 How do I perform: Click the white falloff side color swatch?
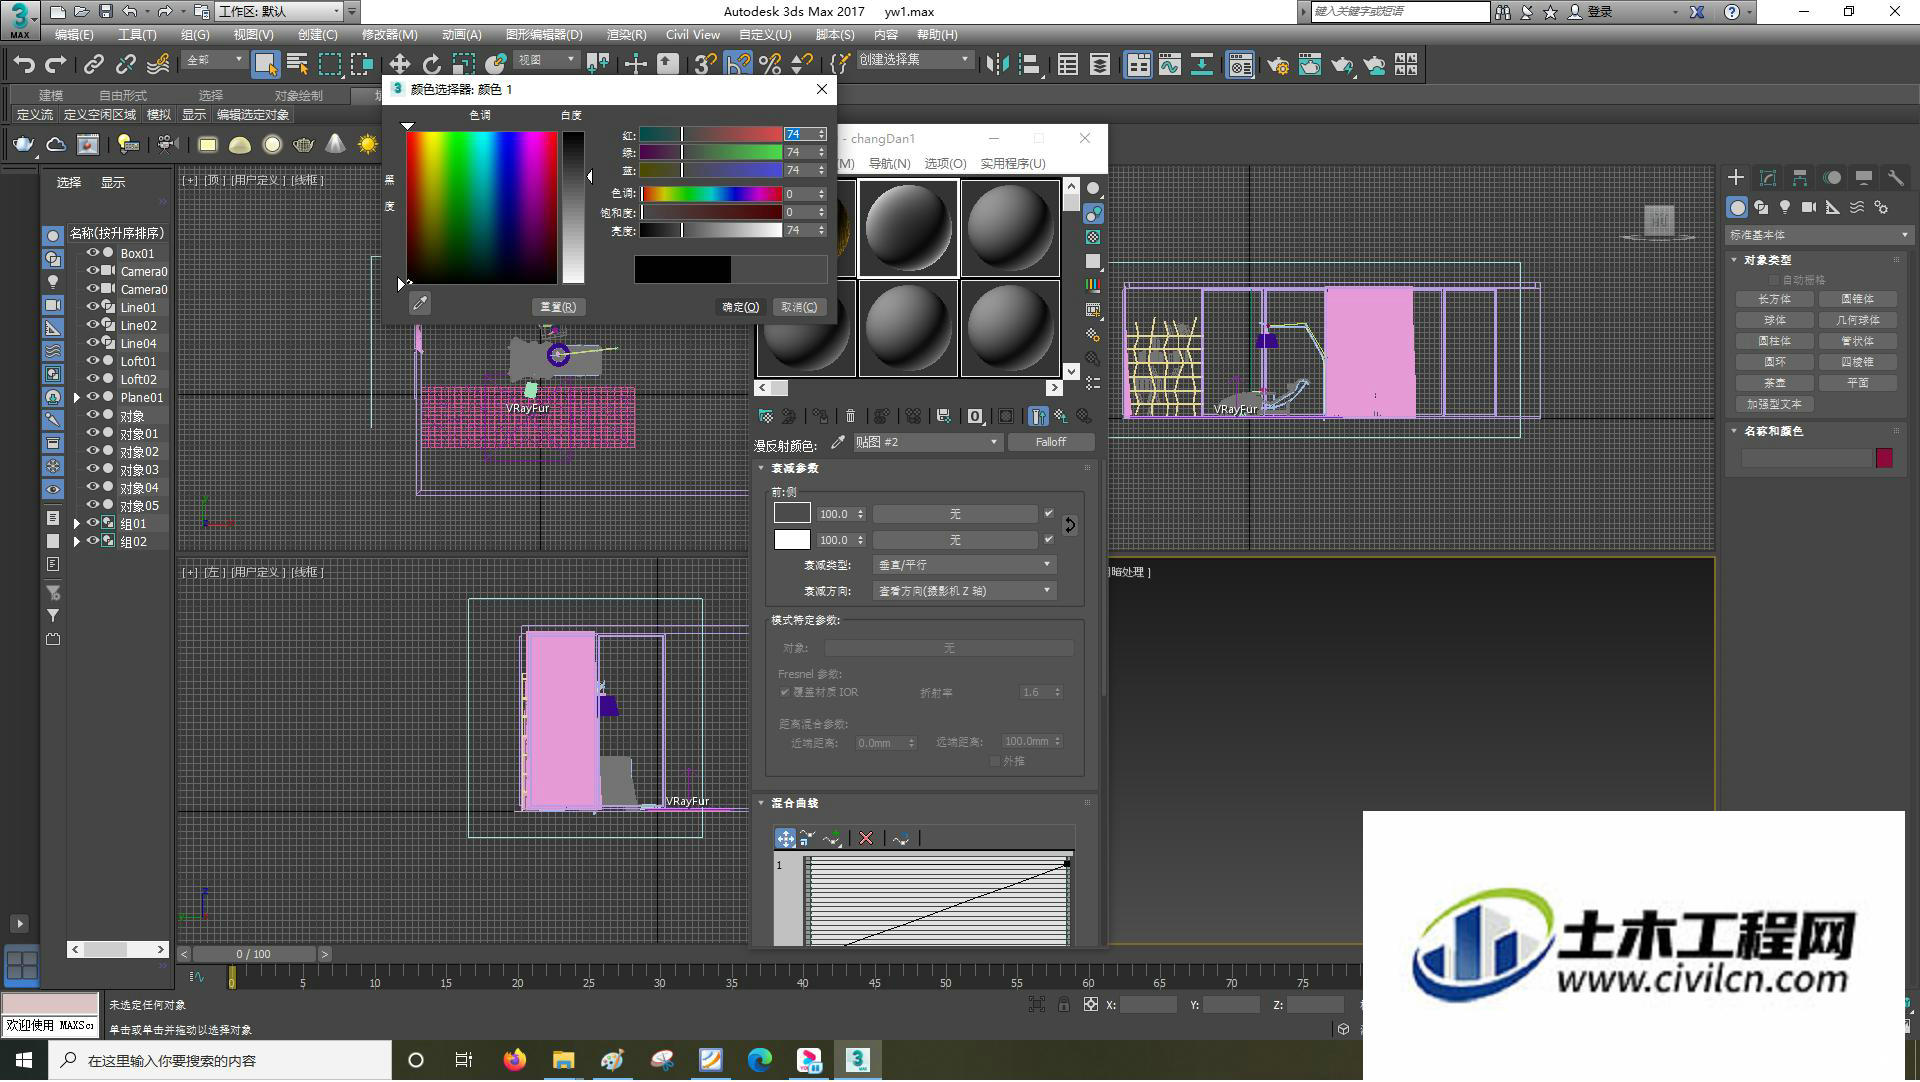pyautogui.click(x=792, y=539)
